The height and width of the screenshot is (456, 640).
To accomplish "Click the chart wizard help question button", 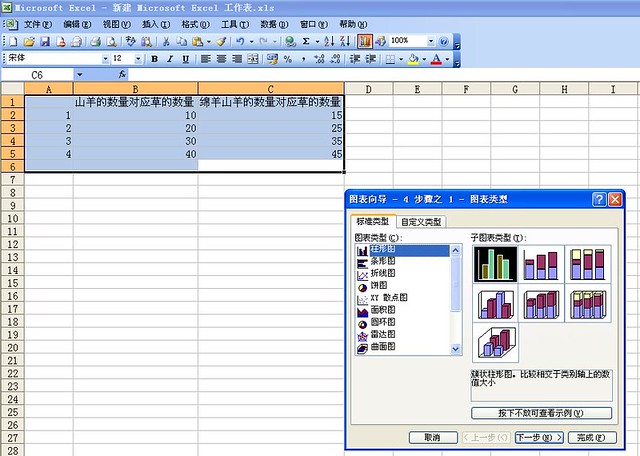I will point(599,199).
